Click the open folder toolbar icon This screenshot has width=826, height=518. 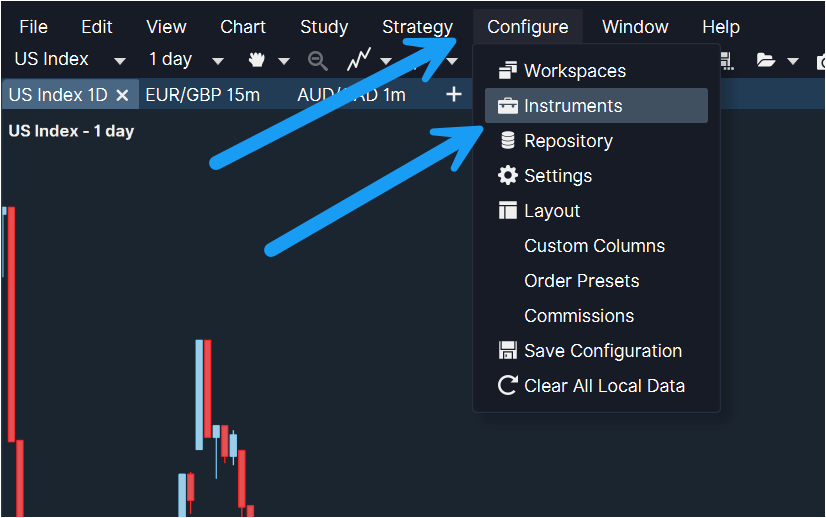point(766,60)
